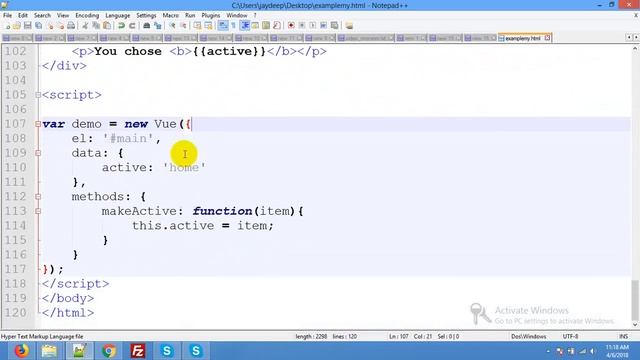Place cursor on 'this.active = item;' line
This screenshot has height=360, width=640.
[x=202, y=226]
